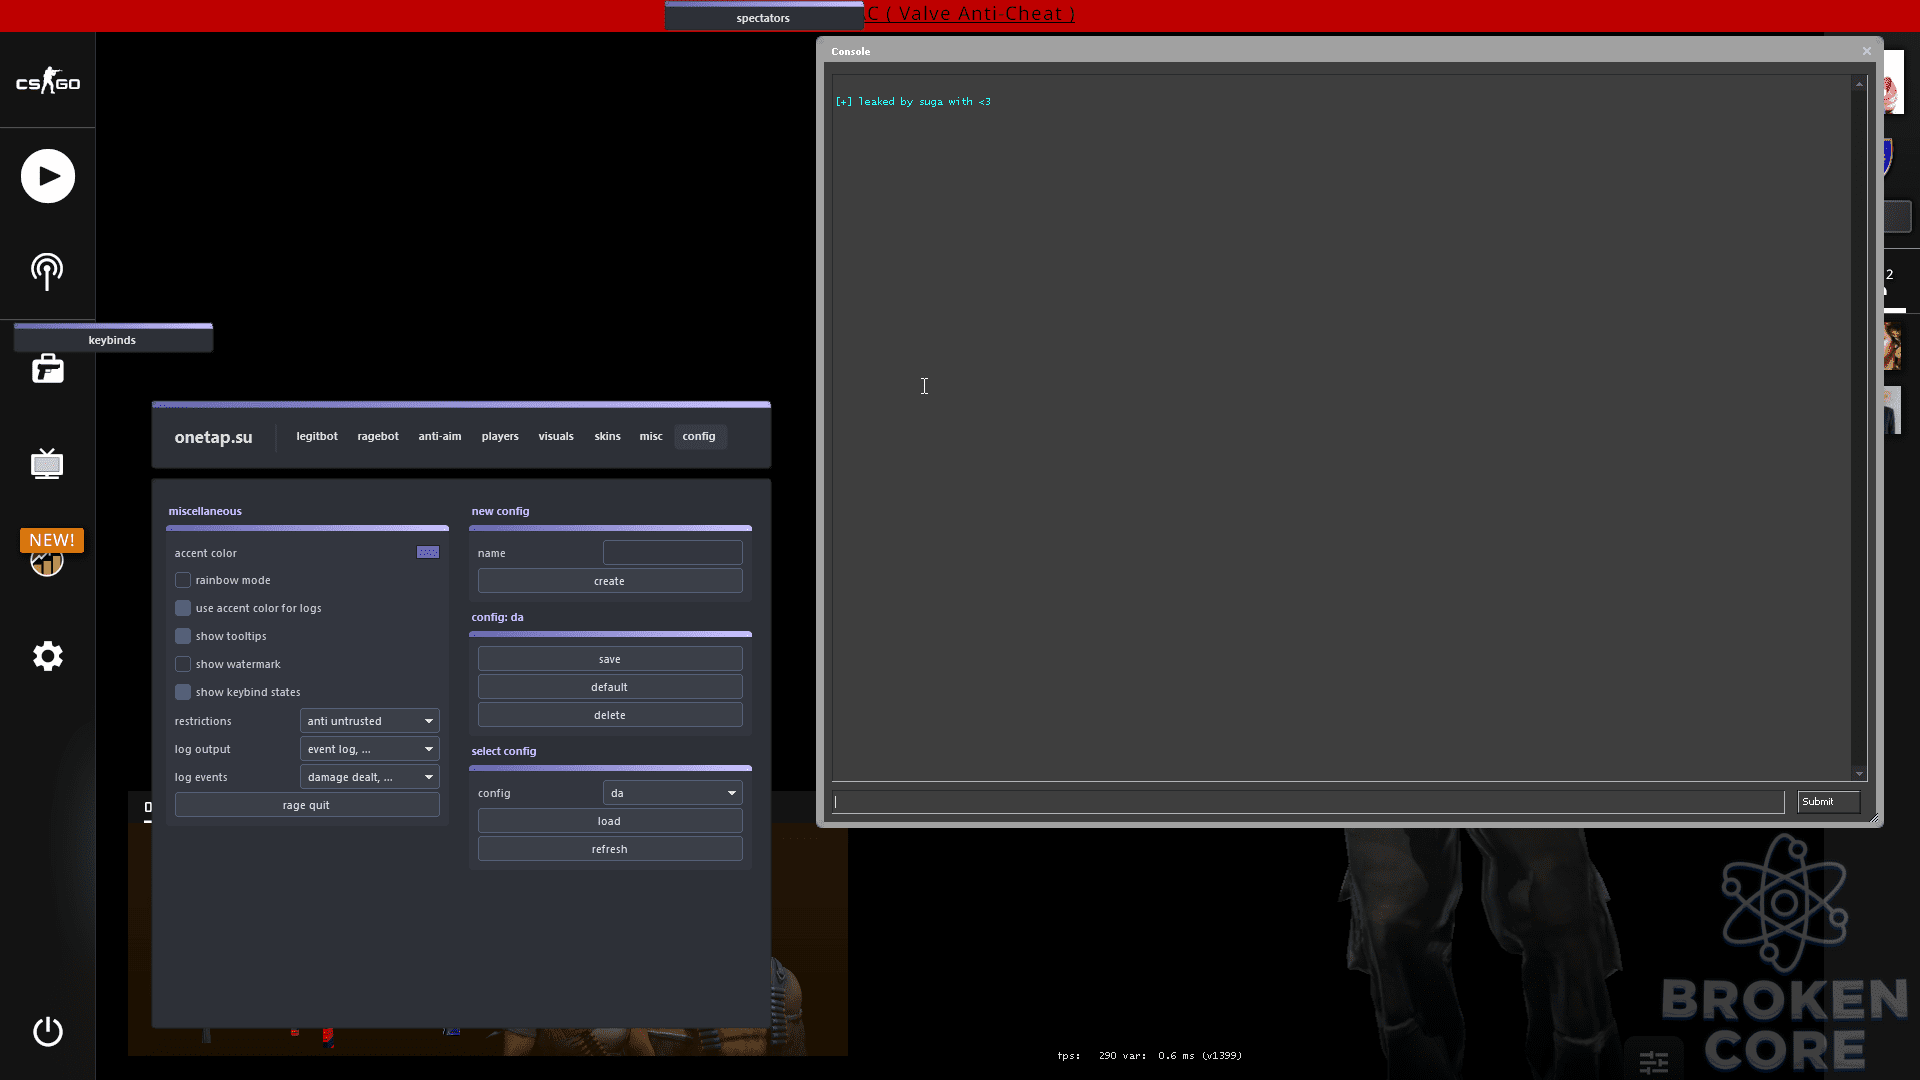
Task: Toggle show tooltips checkbox
Action: [x=183, y=636]
